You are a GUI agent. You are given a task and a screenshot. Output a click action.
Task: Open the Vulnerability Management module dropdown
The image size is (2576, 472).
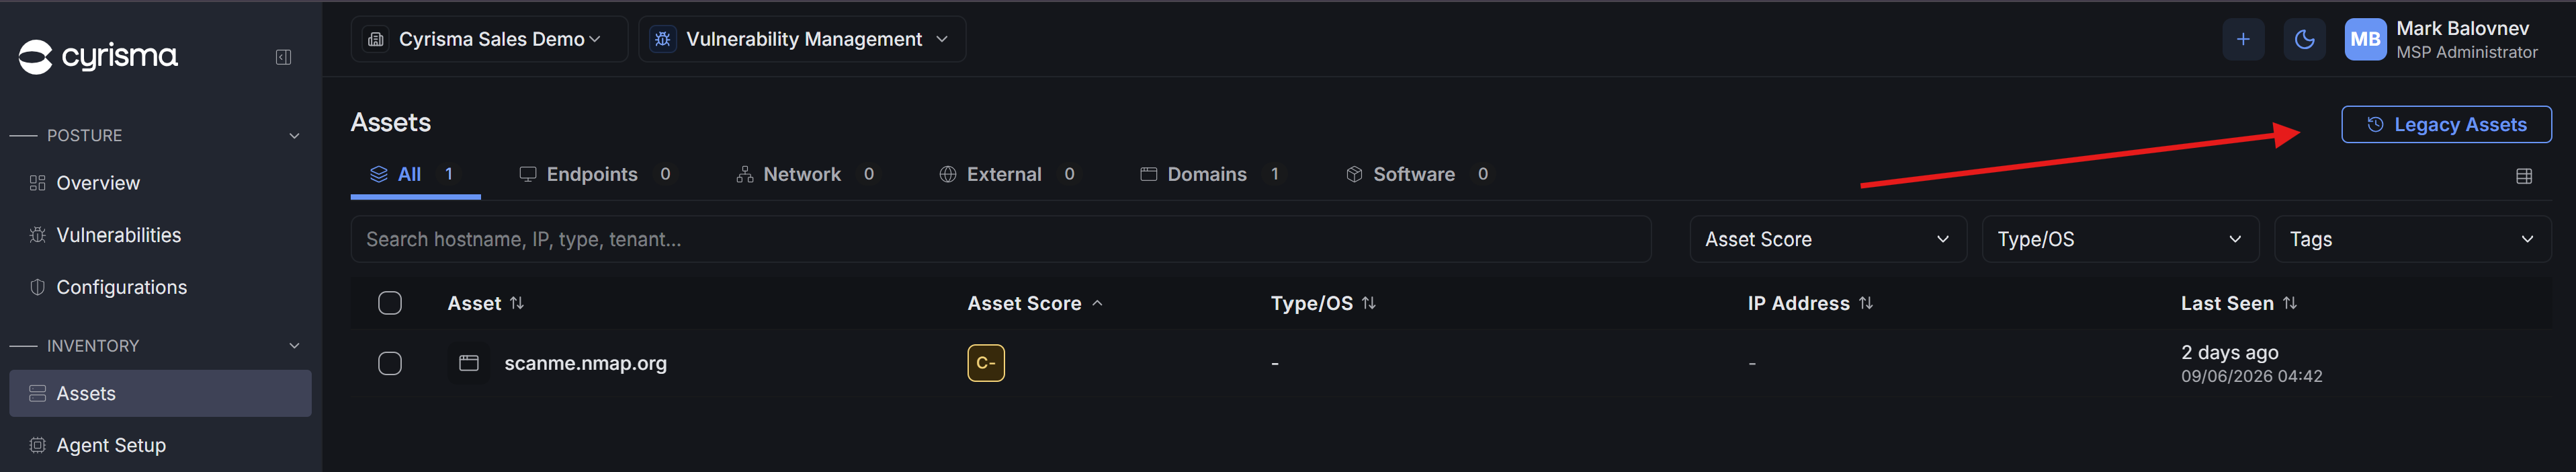coord(802,39)
